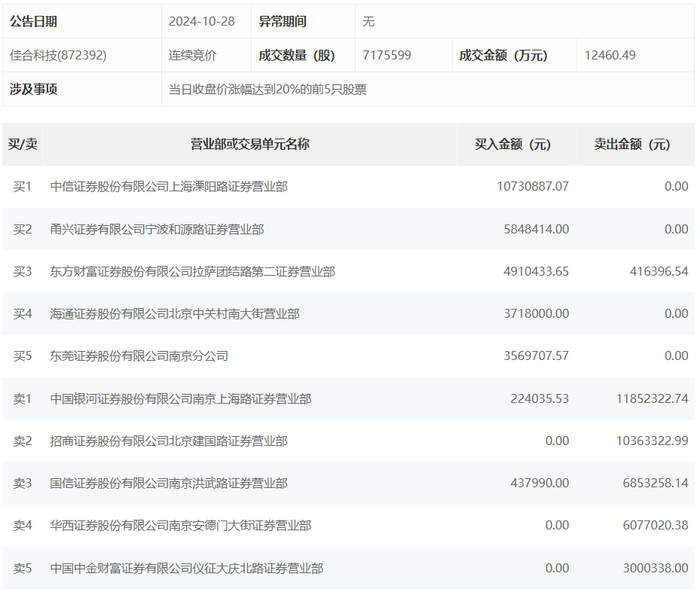700x595 pixels.
Task: Select the 买3 row label
Action: (22, 272)
